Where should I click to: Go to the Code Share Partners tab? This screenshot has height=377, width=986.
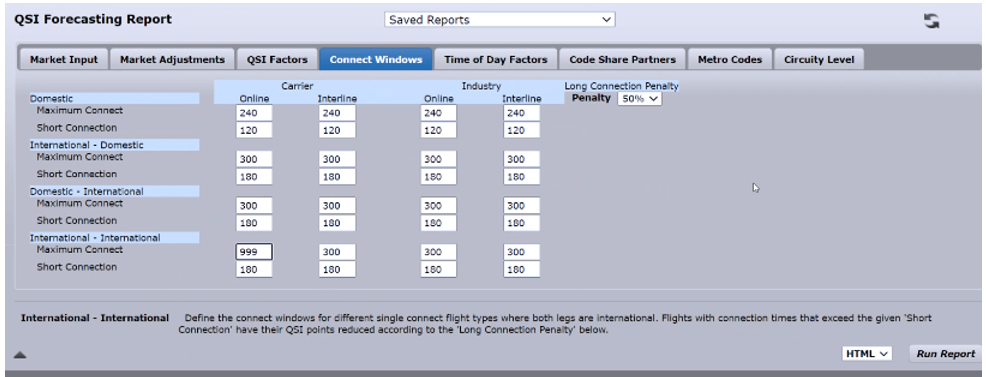(x=623, y=60)
